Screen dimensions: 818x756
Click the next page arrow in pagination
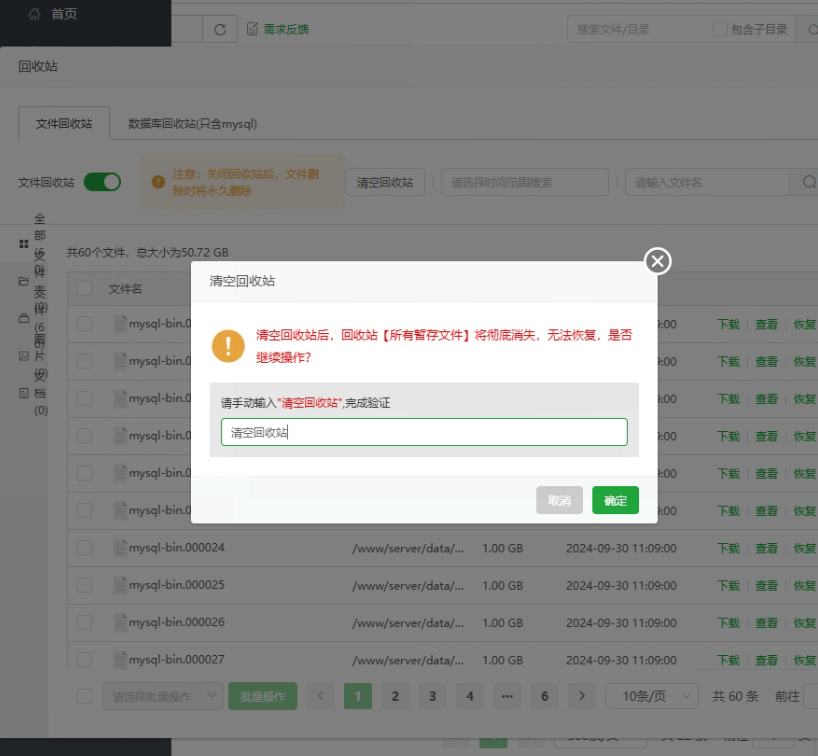coord(581,696)
